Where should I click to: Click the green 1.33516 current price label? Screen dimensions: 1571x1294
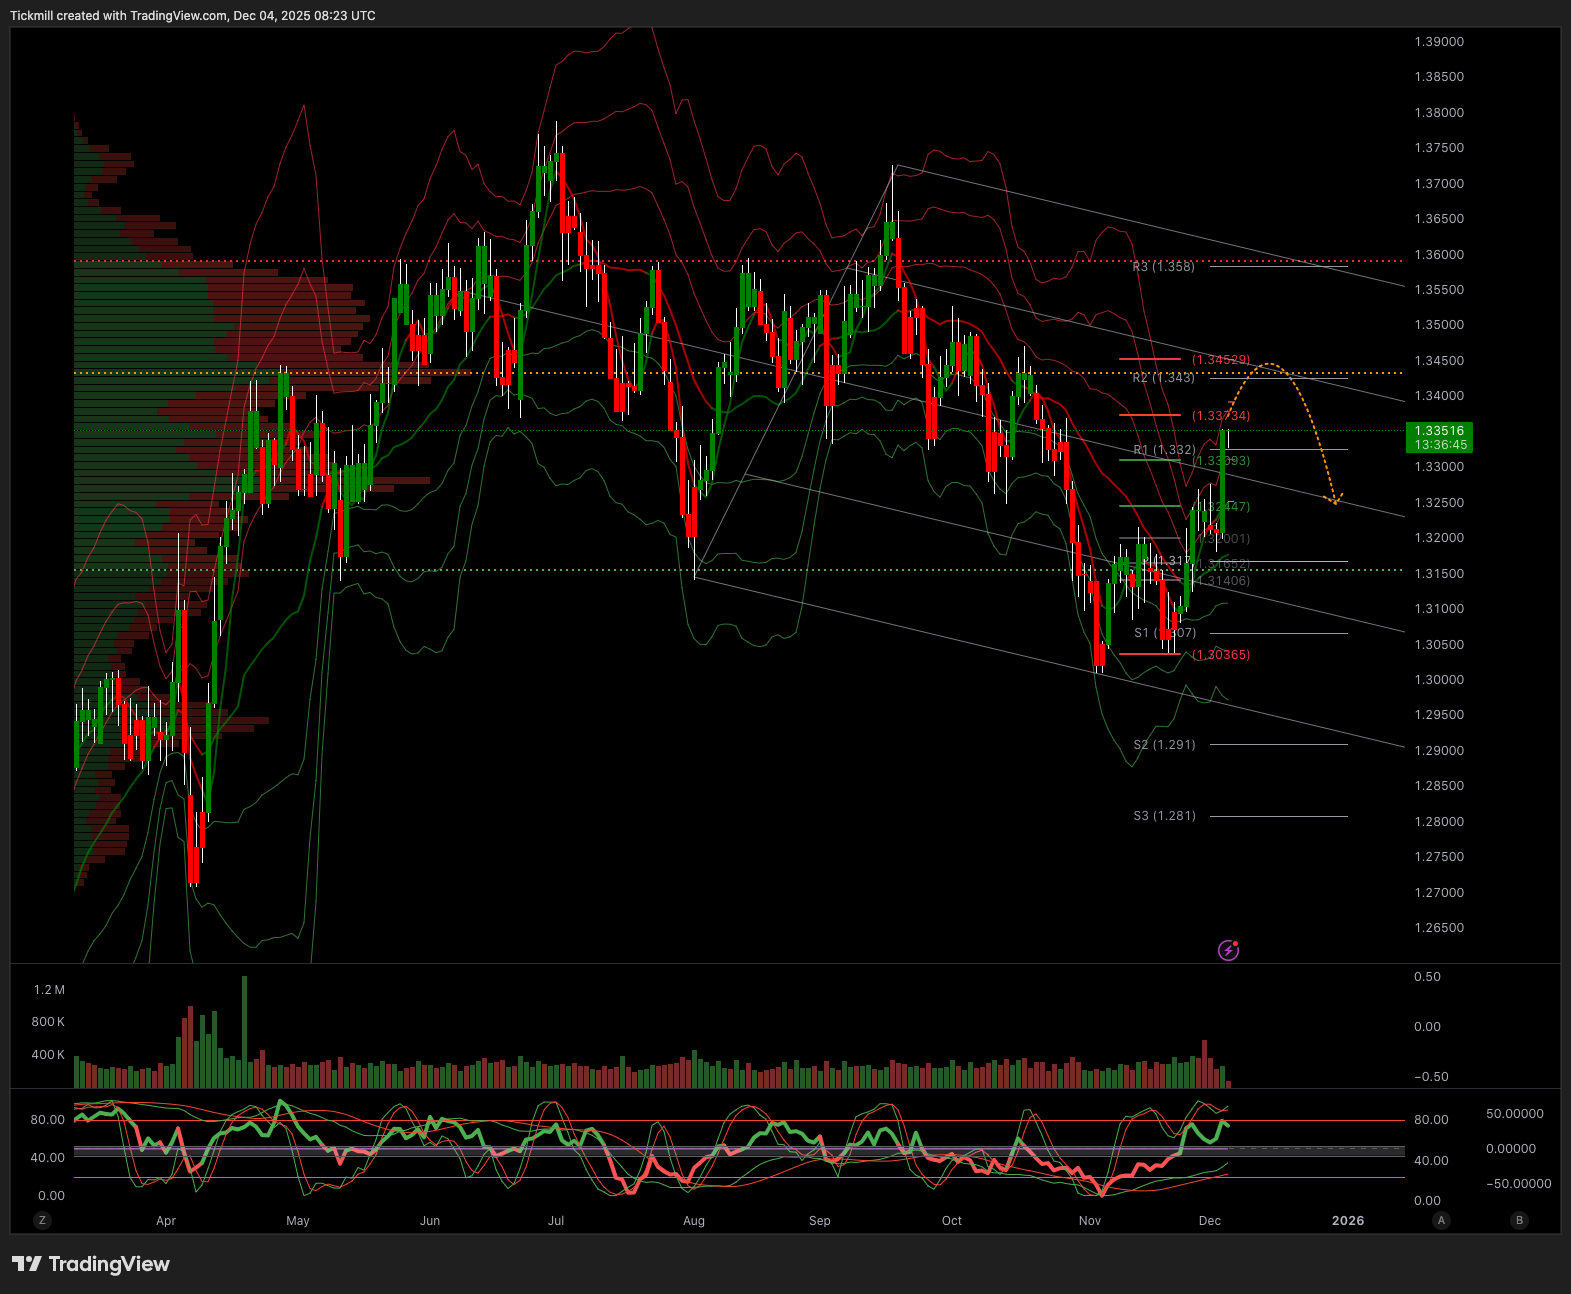point(1440,437)
